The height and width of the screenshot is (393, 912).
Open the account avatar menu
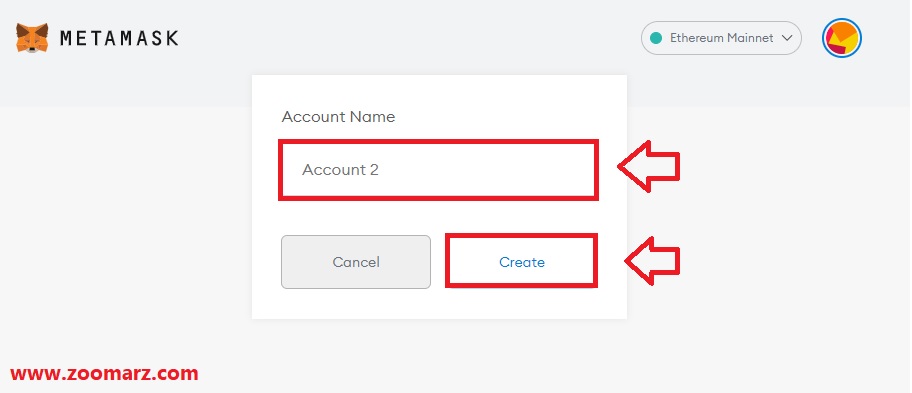842,38
